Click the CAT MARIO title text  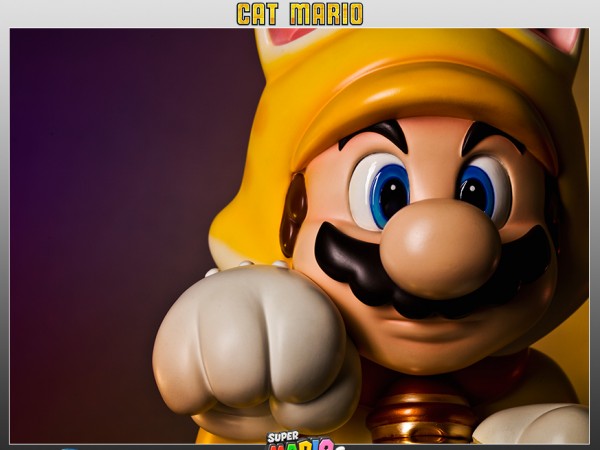coord(299,14)
